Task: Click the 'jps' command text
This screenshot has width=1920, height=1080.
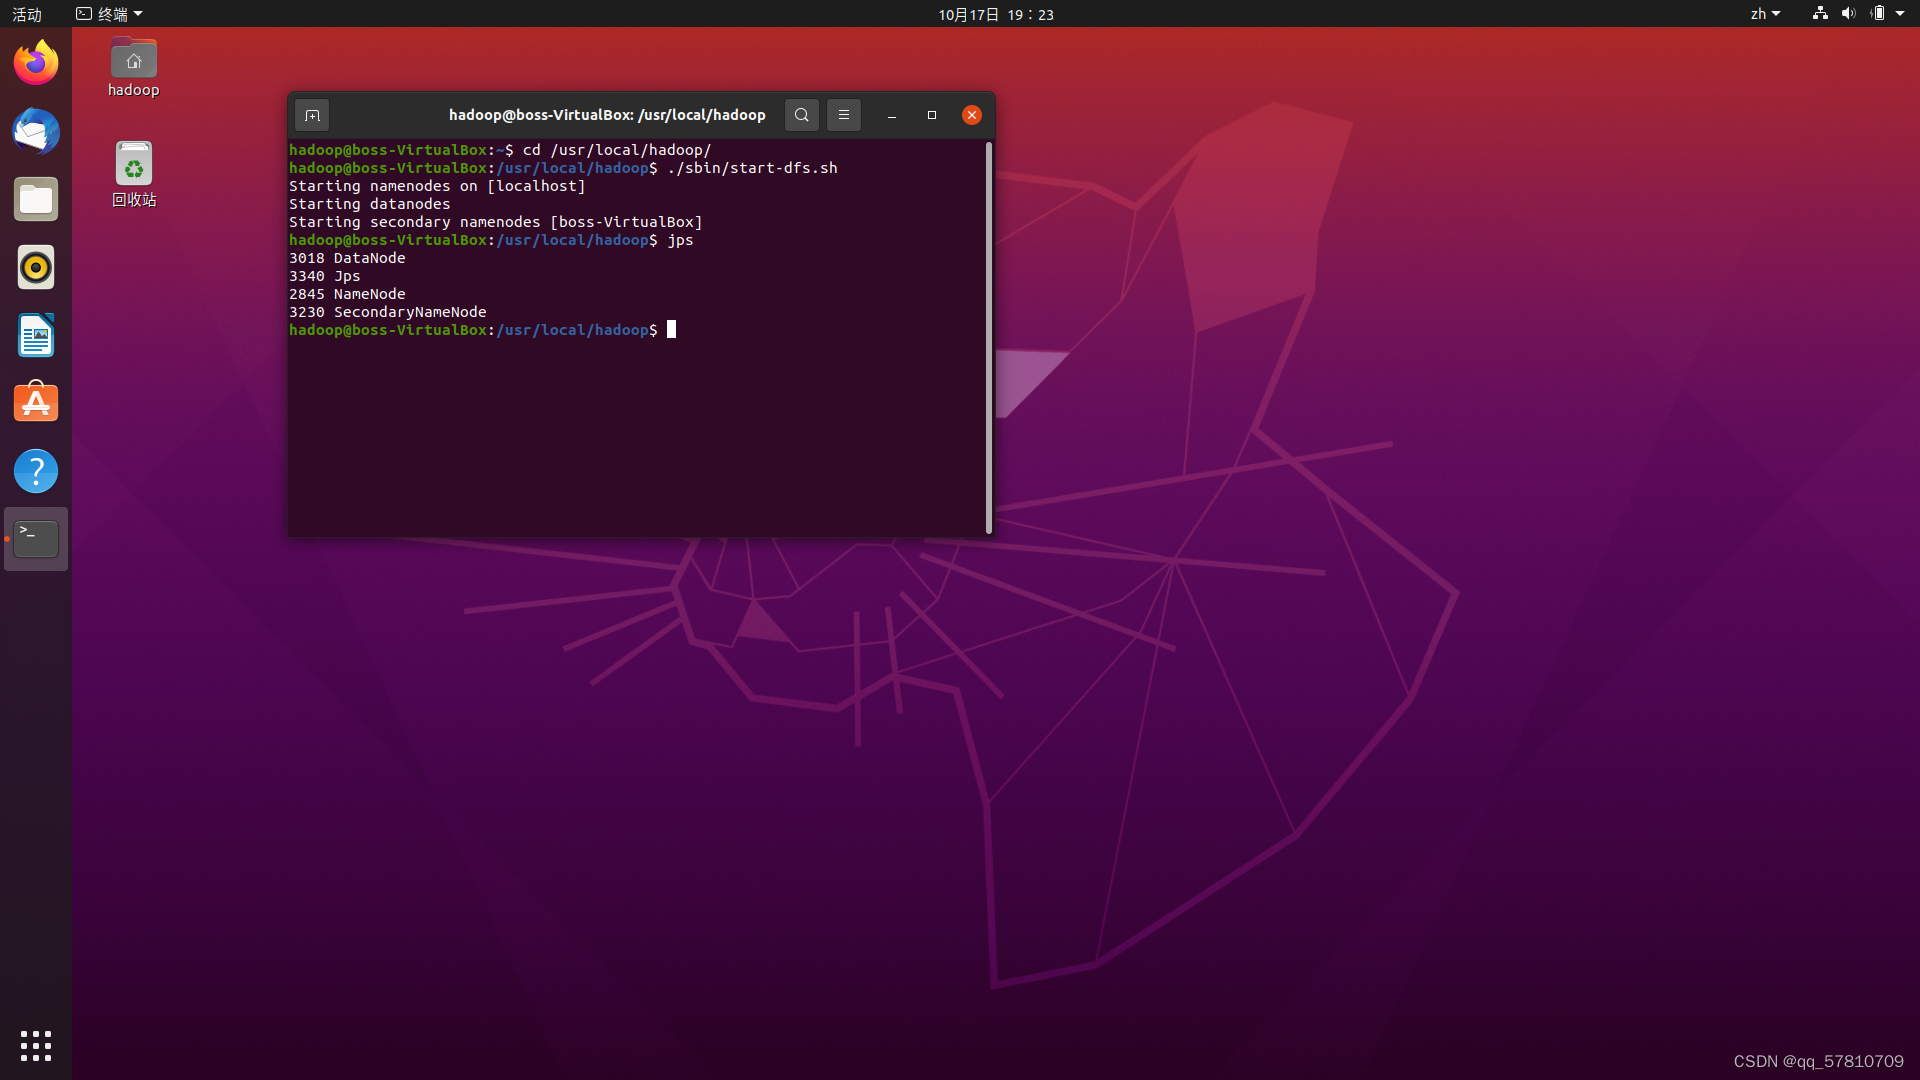Action: click(680, 240)
